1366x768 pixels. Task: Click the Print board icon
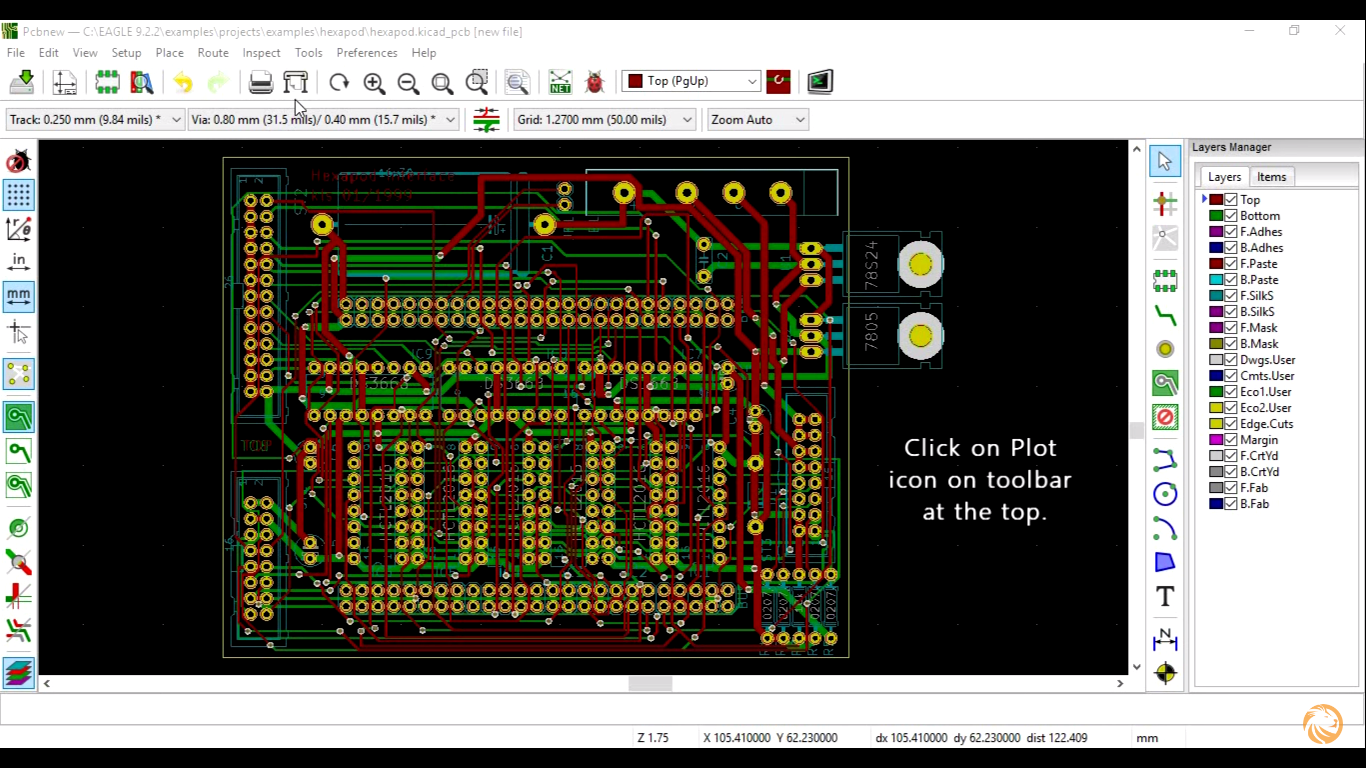click(x=260, y=82)
